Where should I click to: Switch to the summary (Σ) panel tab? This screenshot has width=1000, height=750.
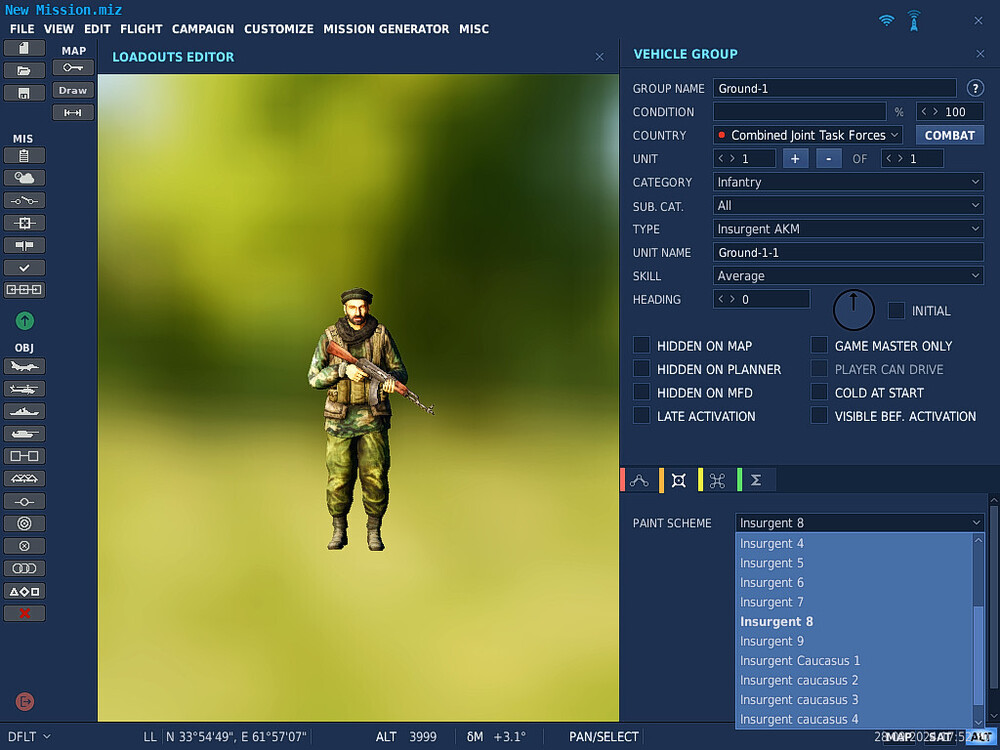pos(757,479)
